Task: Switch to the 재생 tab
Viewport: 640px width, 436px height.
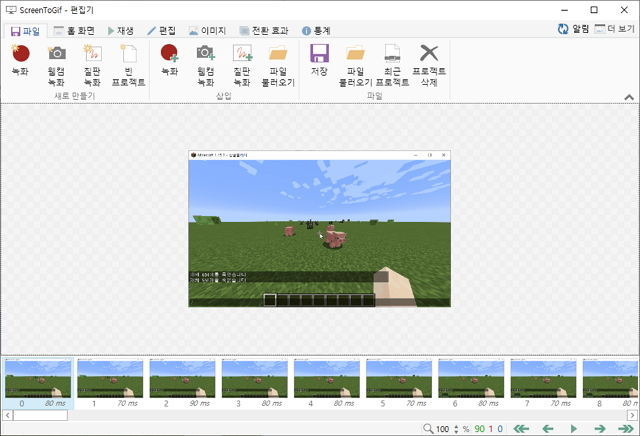Action: 121,31
